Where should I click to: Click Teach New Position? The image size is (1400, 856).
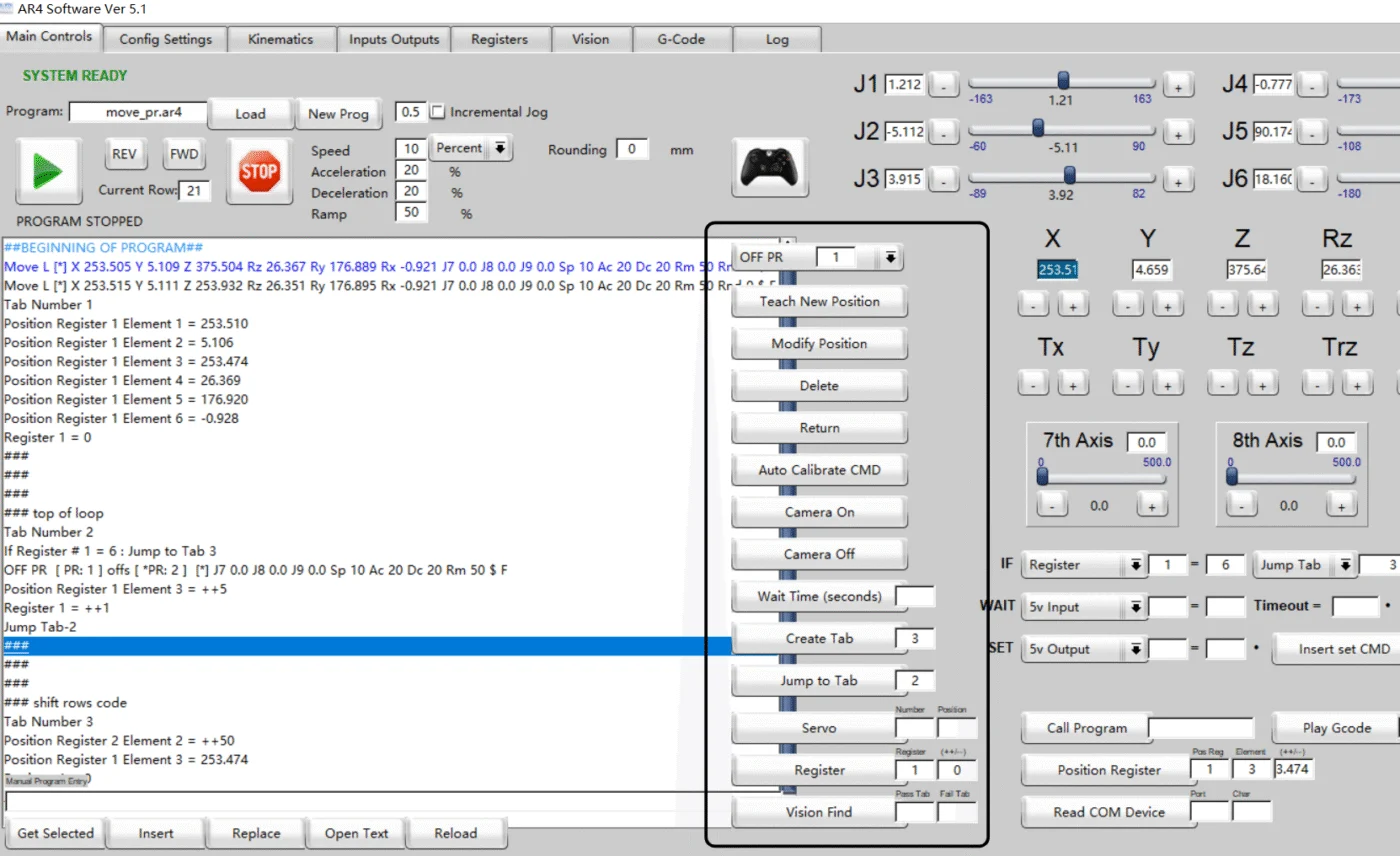tap(819, 301)
